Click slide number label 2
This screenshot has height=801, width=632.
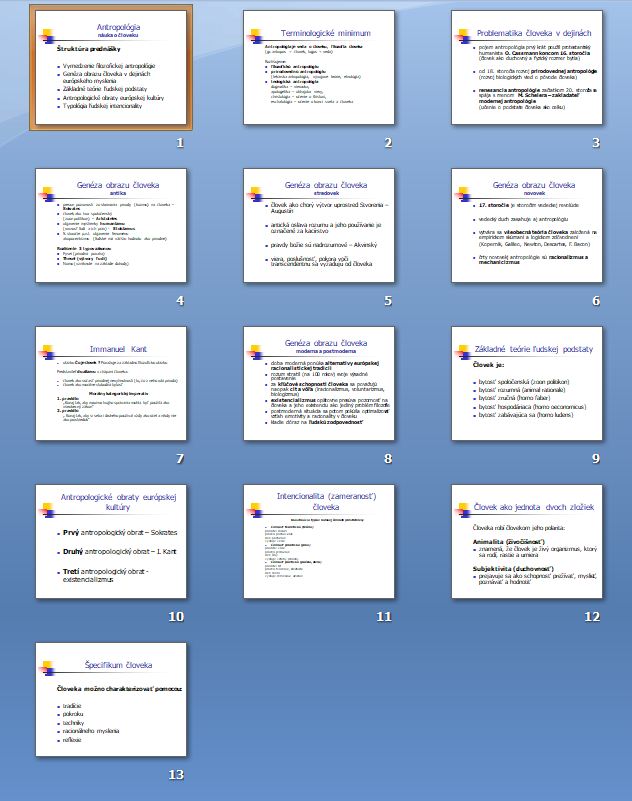(x=388, y=143)
